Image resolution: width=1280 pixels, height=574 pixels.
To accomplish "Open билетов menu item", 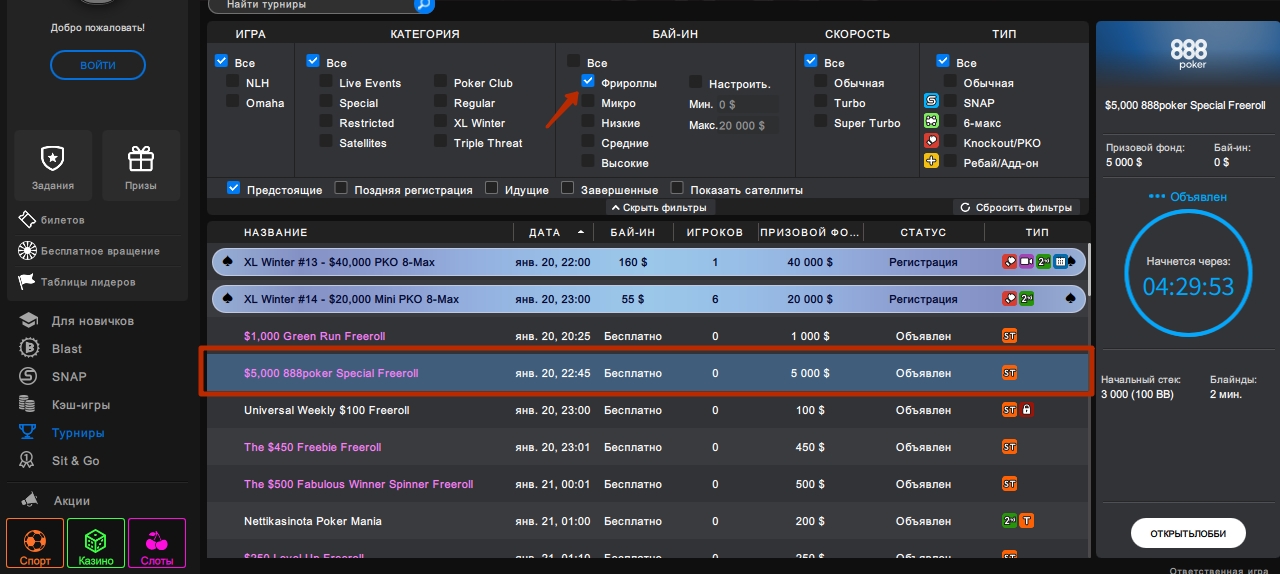I will point(62,220).
